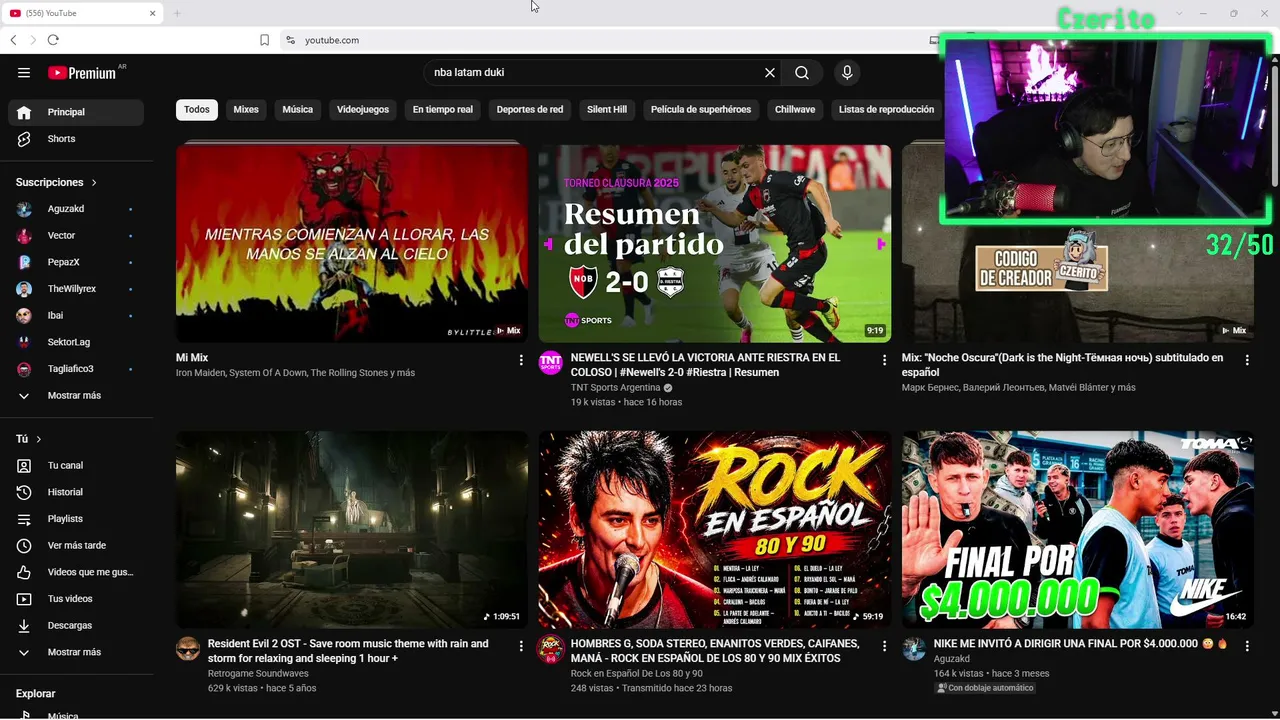This screenshot has width=1280, height=720.
Task: Open Tu canal in the sidebar
Action: (76, 465)
